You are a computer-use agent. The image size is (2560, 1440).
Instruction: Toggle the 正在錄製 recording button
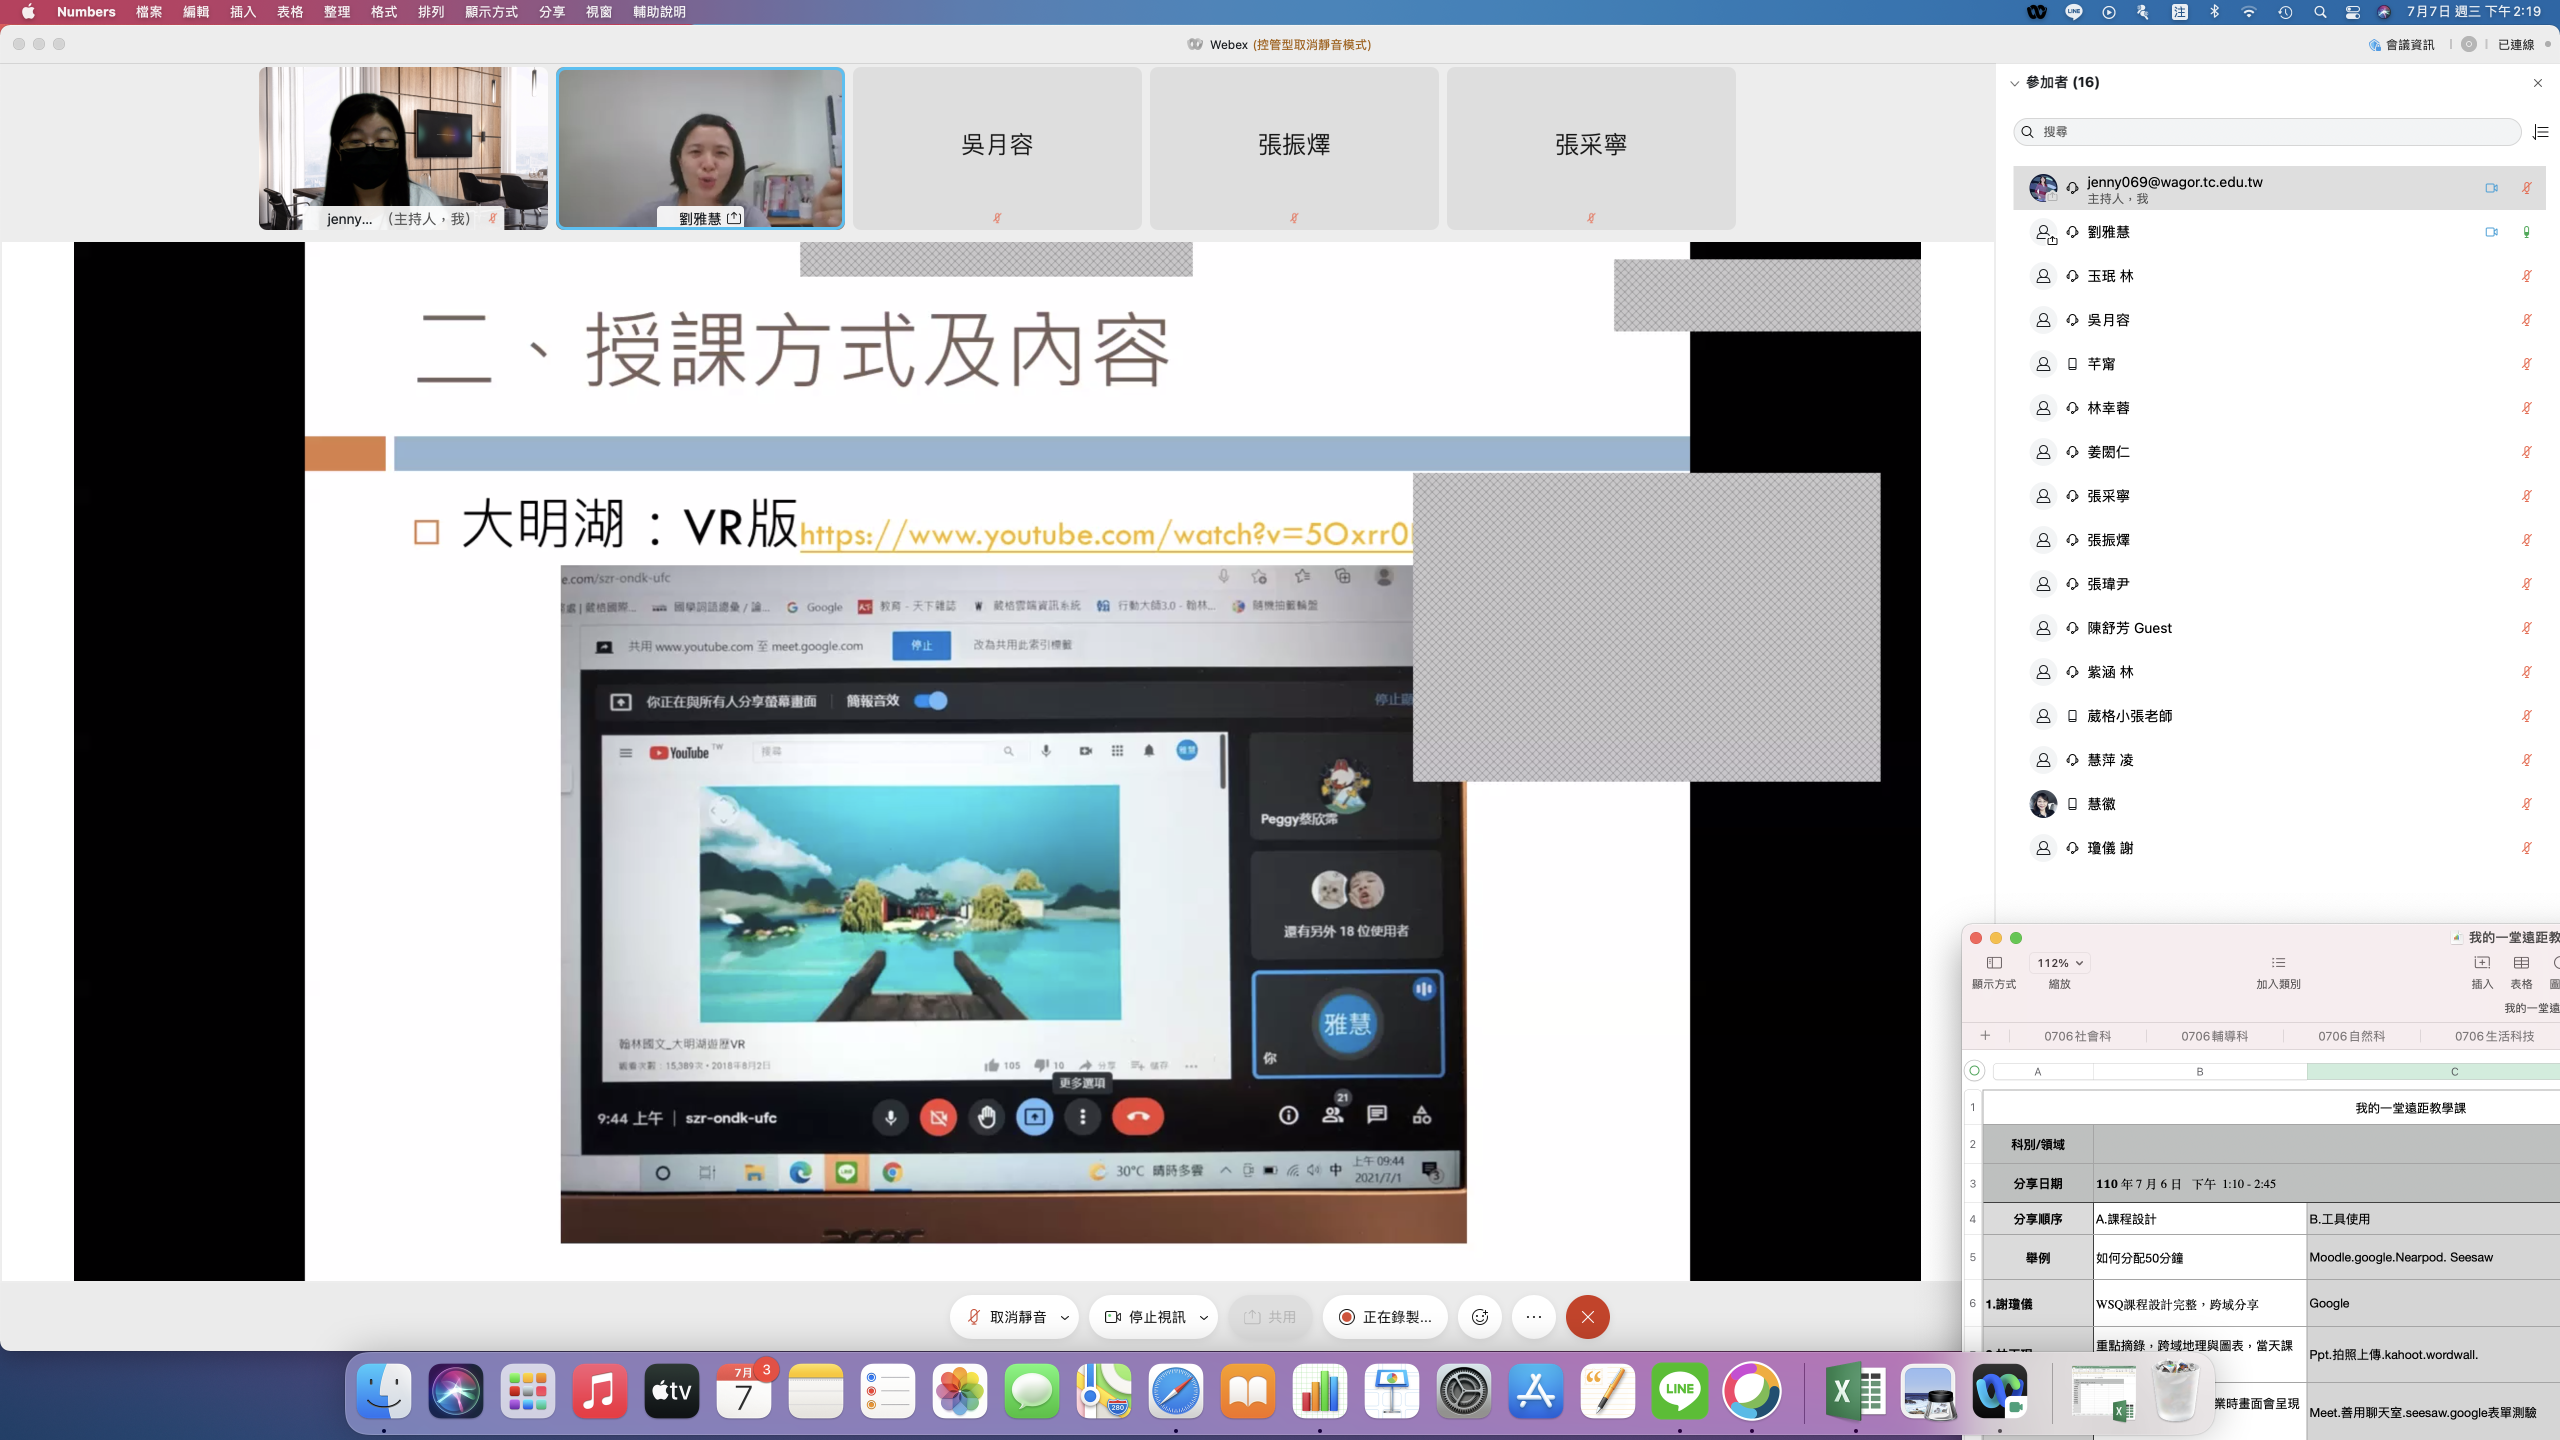[x=1385, y=1317]
